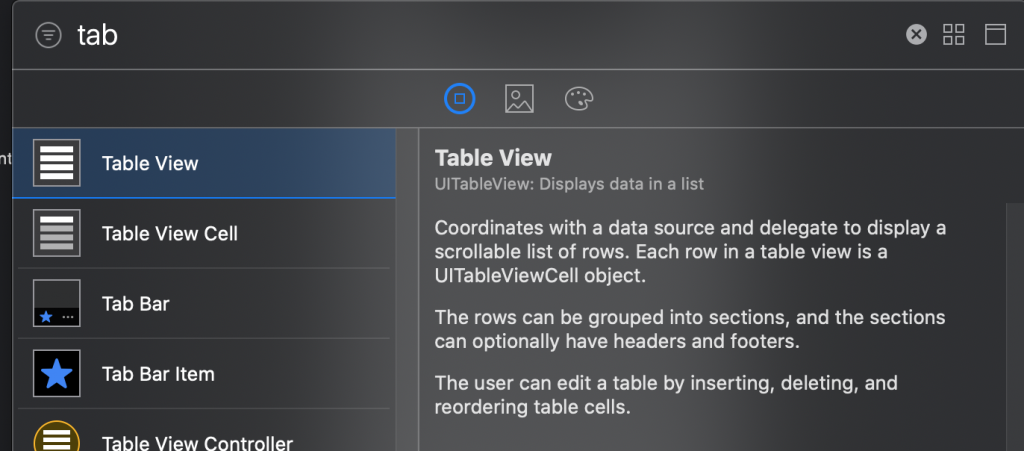Click the Table View Controller icon

point(57,438)
